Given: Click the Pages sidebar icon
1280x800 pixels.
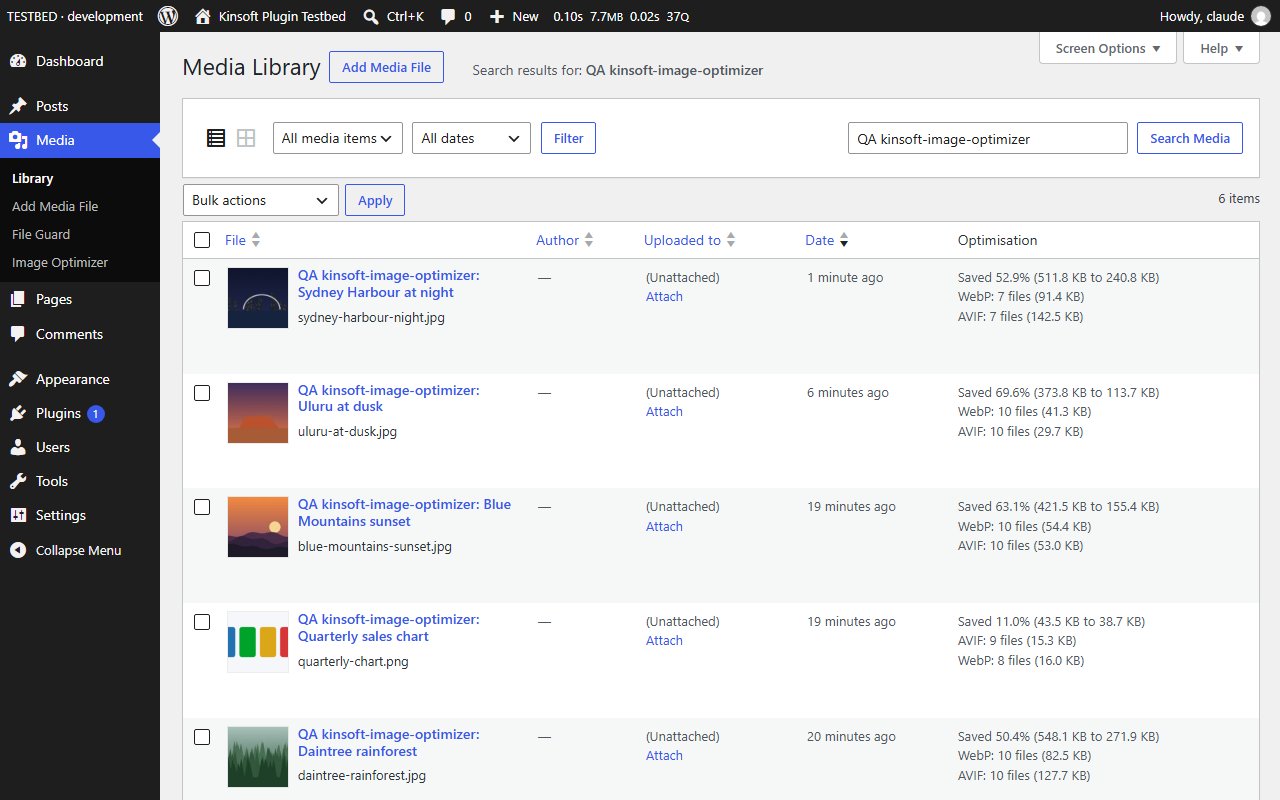Looking at the screenshot, I should click(18, 299).
